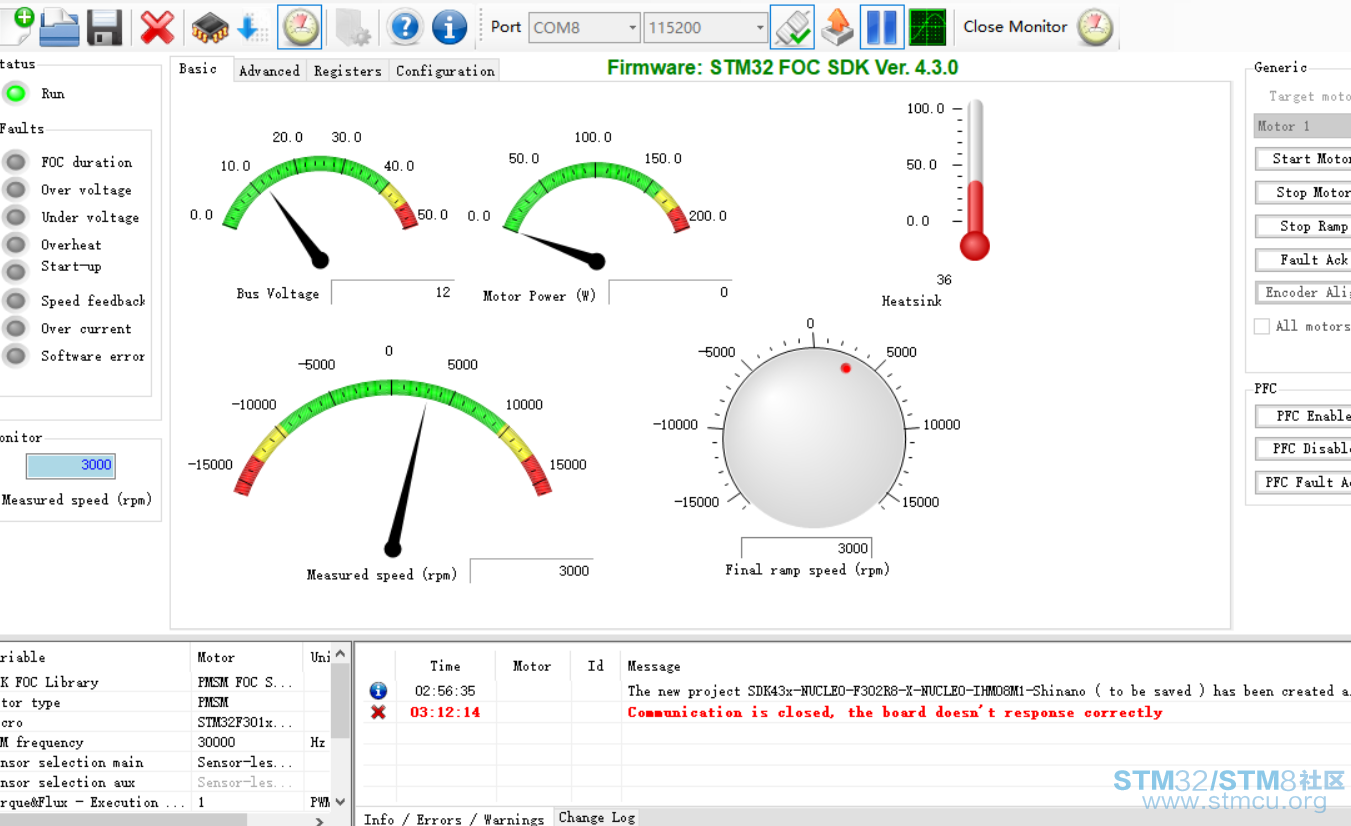Open the About info icon
1351x826 pixels.
pos(449,27)
